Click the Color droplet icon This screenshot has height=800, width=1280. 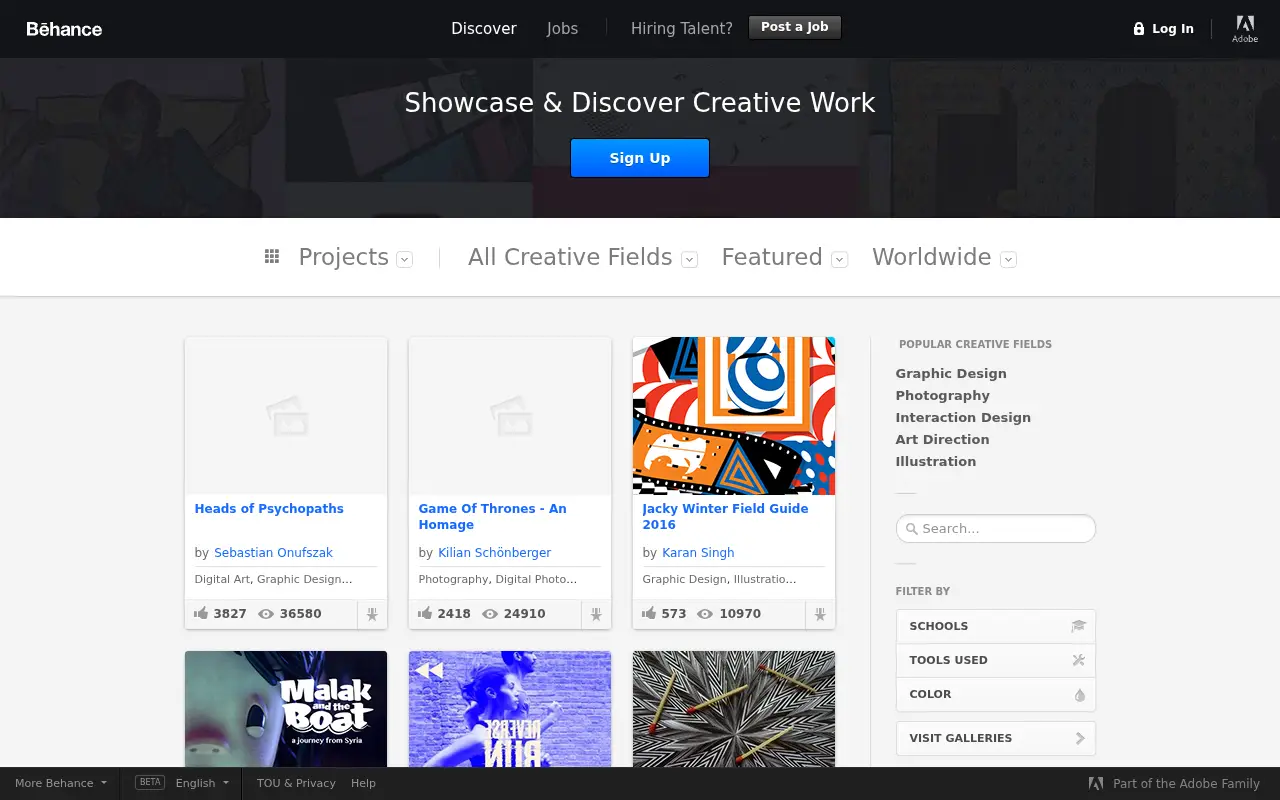pos(1079,694)
